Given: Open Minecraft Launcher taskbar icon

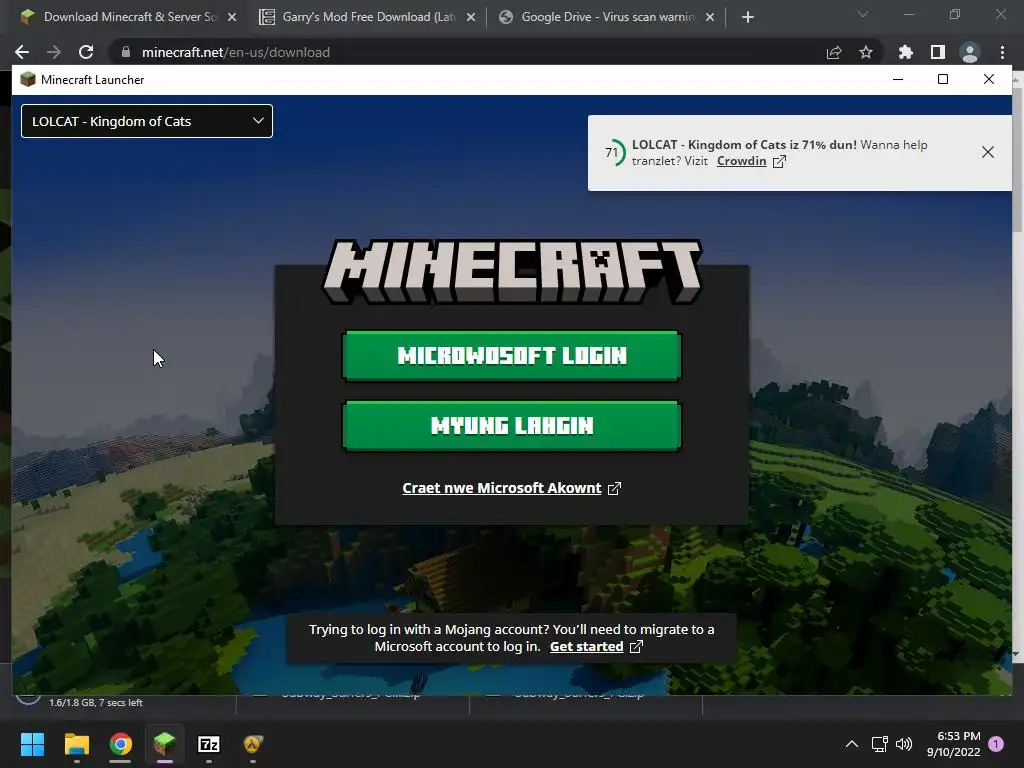Looking at the screenshot, I should point(165,744).
